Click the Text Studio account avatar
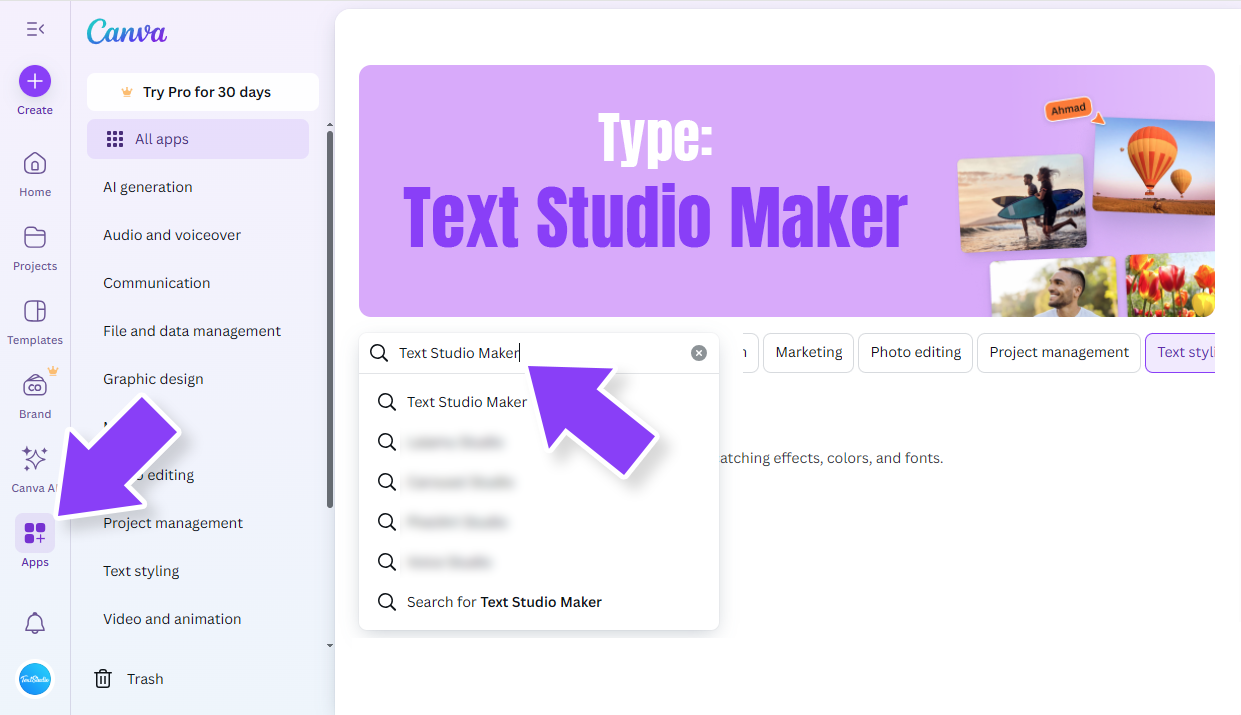 click(34, 679)
